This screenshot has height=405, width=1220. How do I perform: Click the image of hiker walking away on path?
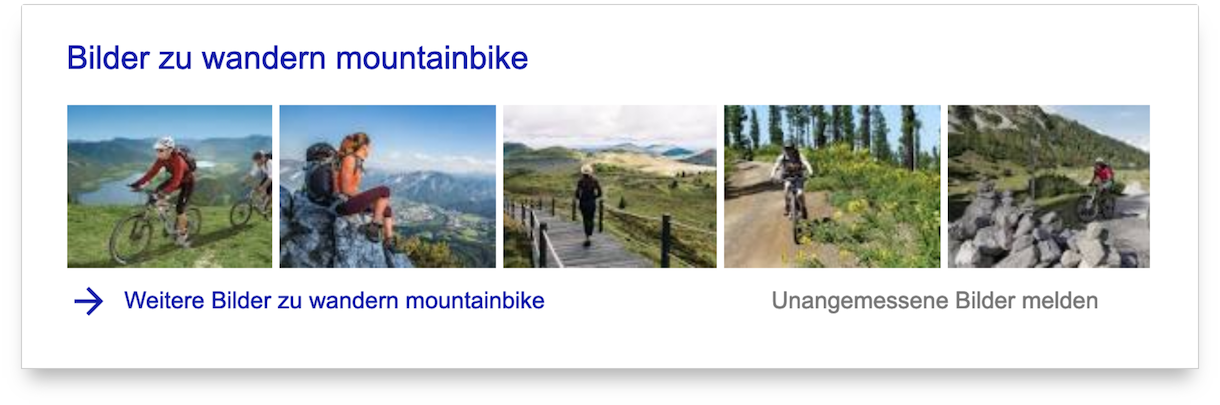609,187
